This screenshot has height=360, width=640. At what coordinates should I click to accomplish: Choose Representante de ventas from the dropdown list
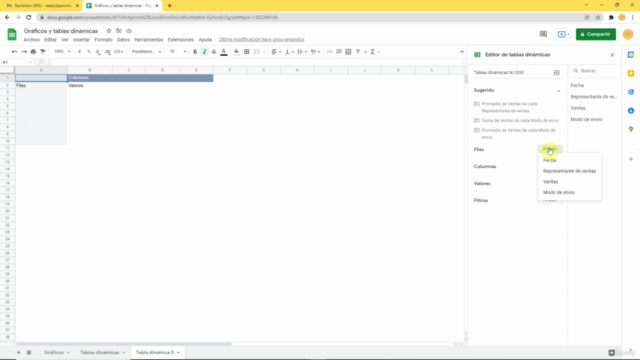pyautogui.click(x=569, y=171)
